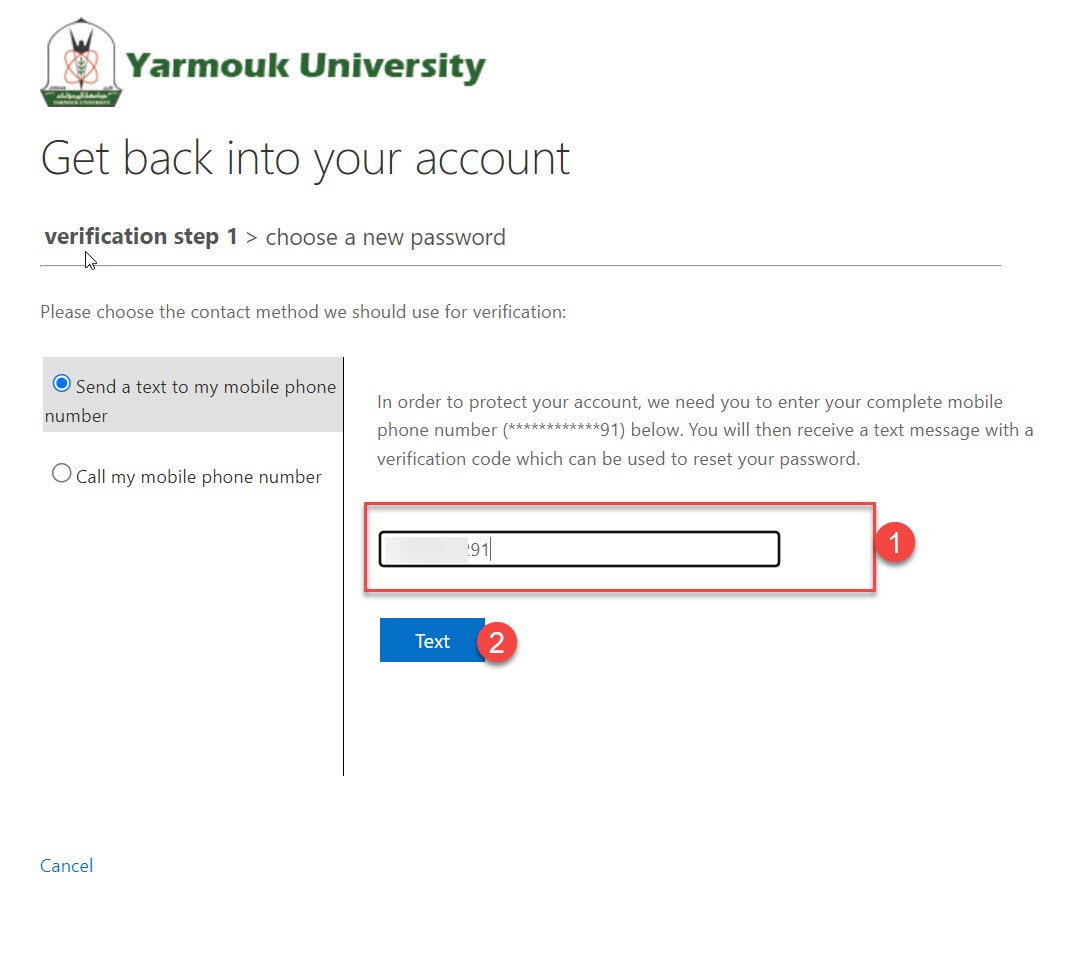Image resolution: width=1088 pixels, height=971 pixels.
Task: Click the Yarmouk University crest logo
Action: click(80, 62)
